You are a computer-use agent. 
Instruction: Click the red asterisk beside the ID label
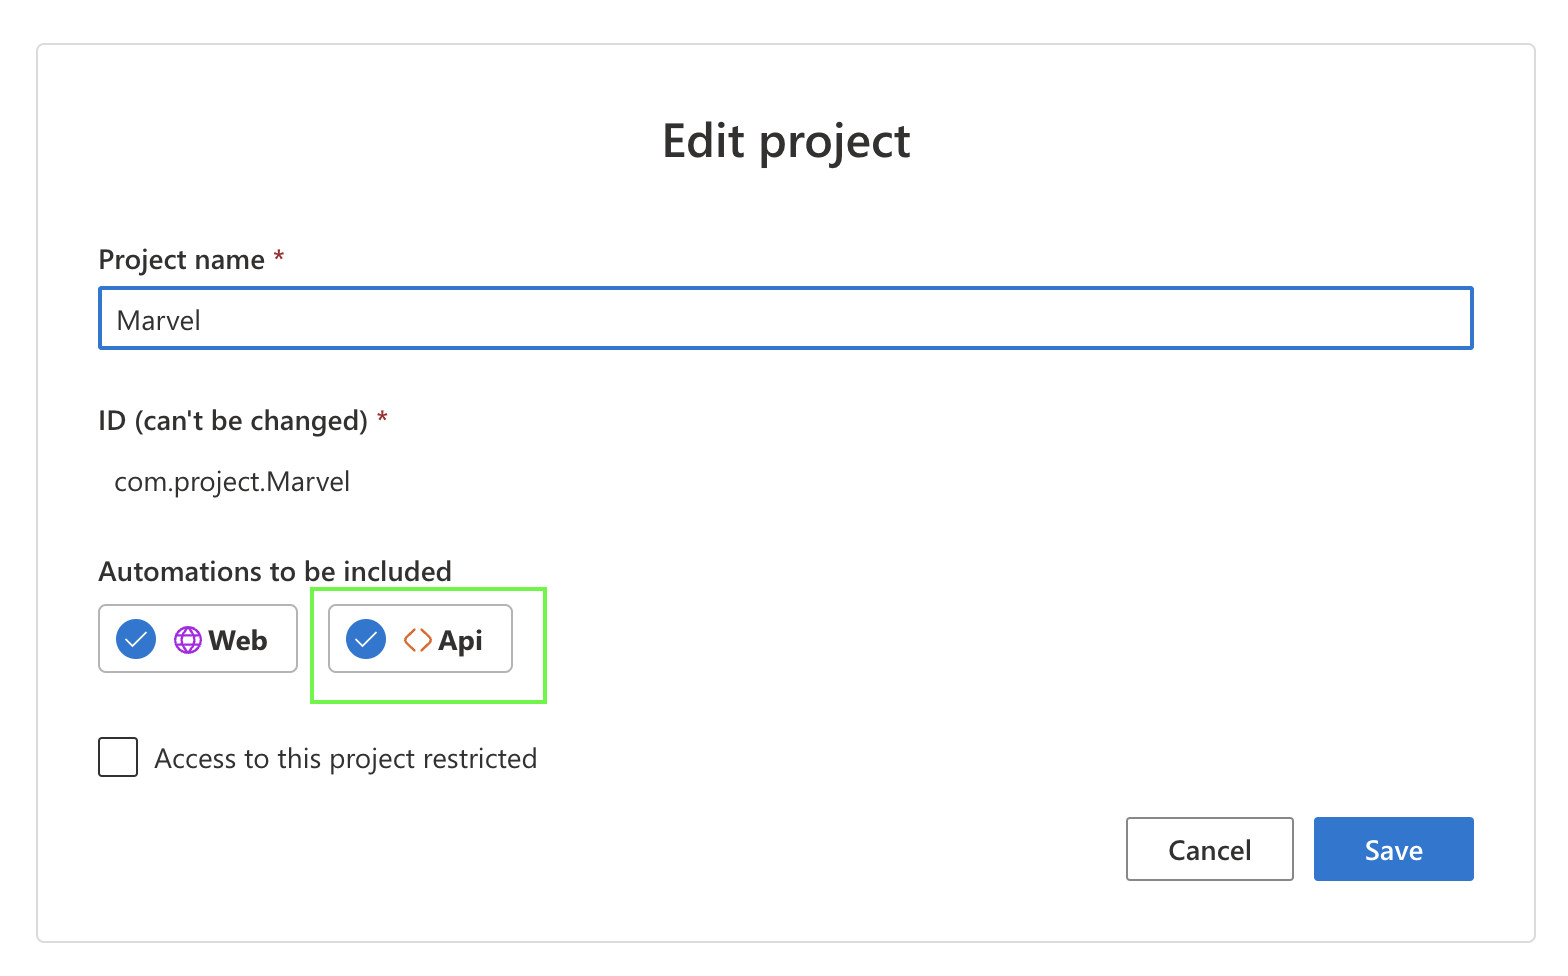click(382, 418)
